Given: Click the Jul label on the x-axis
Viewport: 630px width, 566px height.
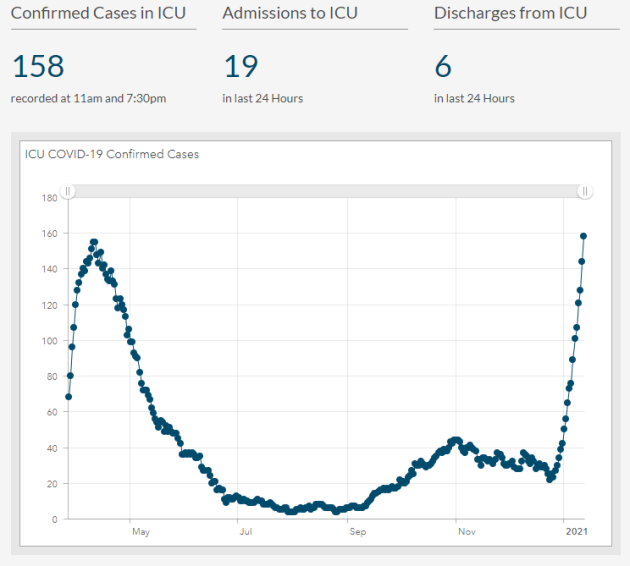Looking at the screenshot, I should 245,532.
